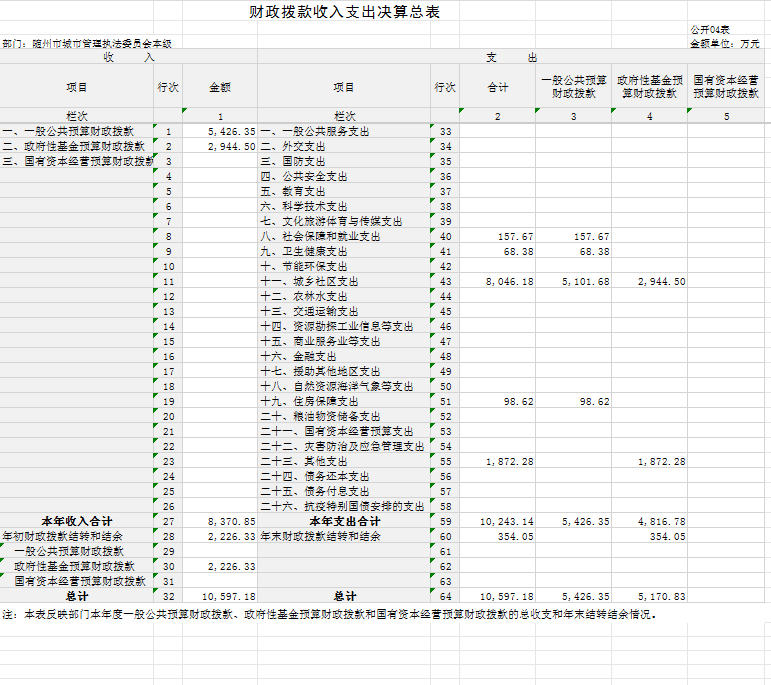Click the 本年收入合计 total label

[x=77, y=522]
